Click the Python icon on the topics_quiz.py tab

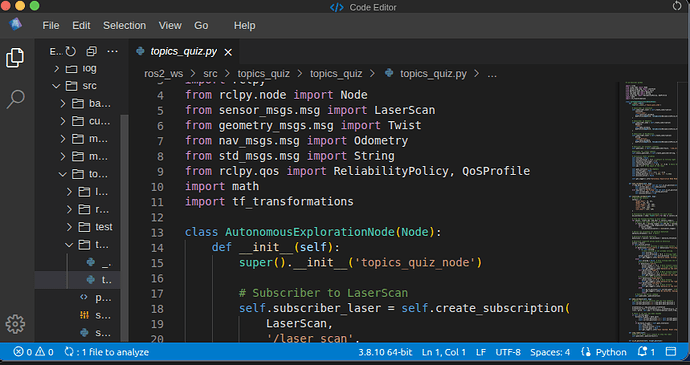(140, 51)
